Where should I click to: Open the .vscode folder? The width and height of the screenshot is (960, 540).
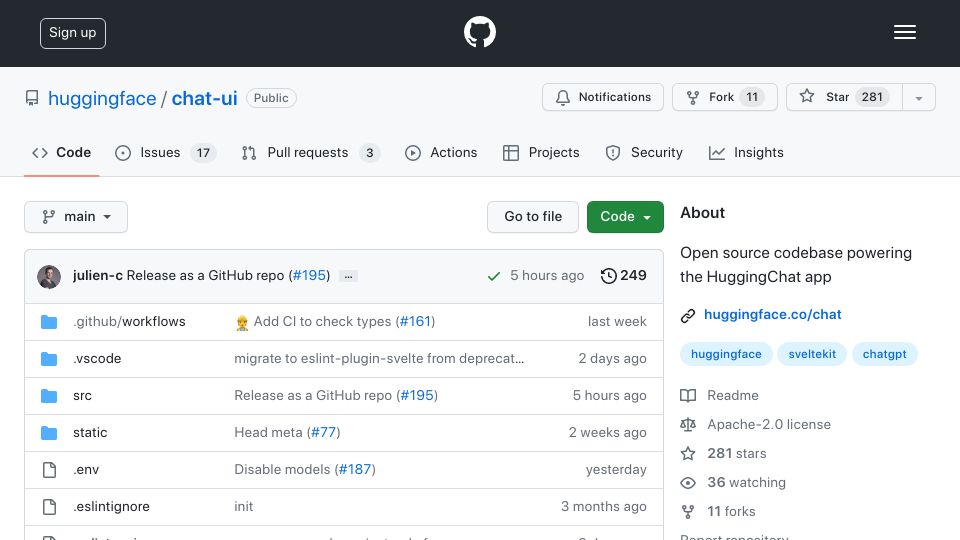pyautogui.click(x=97, y=358)
